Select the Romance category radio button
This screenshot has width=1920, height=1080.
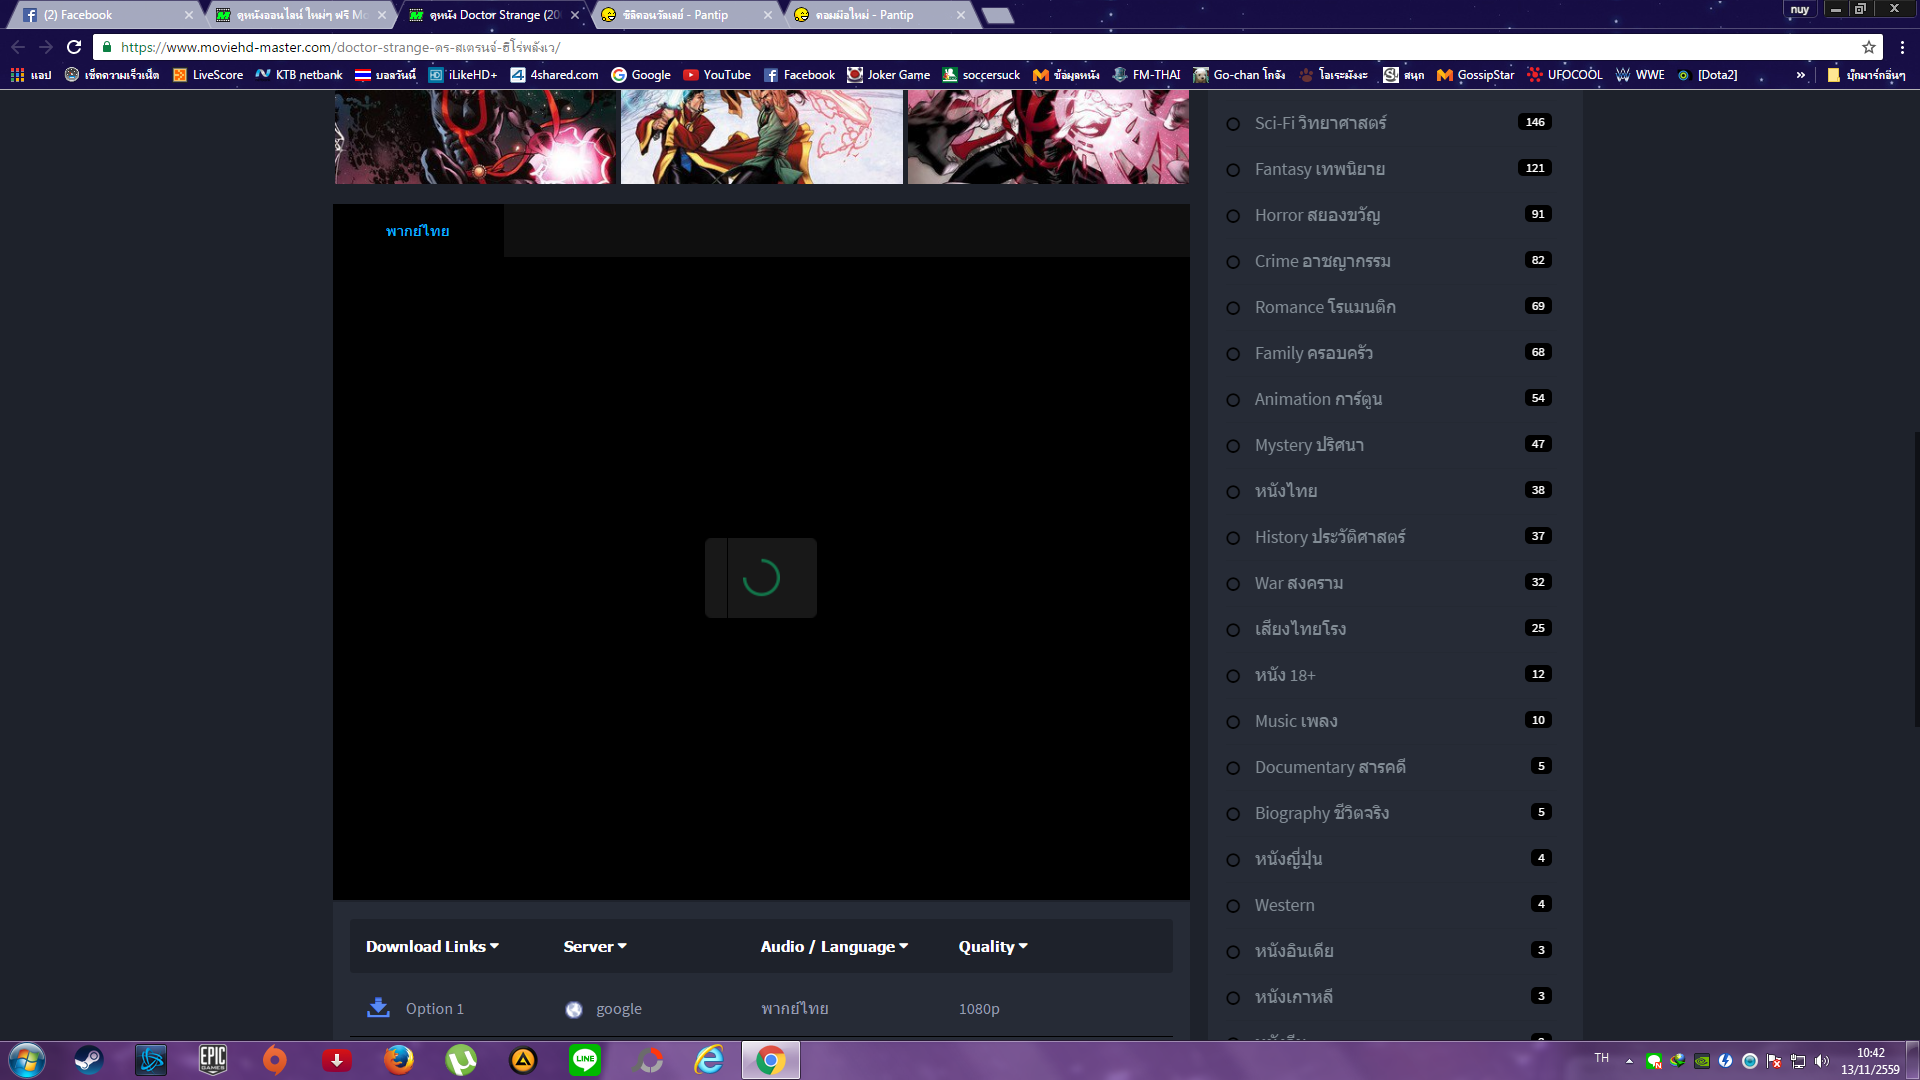pyautogui.click(x=1233, y=308)
